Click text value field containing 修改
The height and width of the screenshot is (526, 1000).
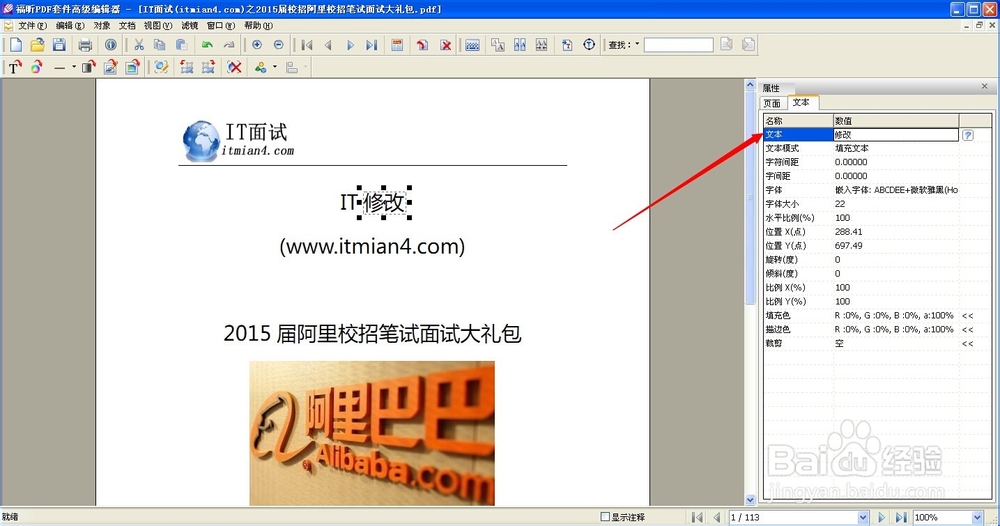[895, 135]
